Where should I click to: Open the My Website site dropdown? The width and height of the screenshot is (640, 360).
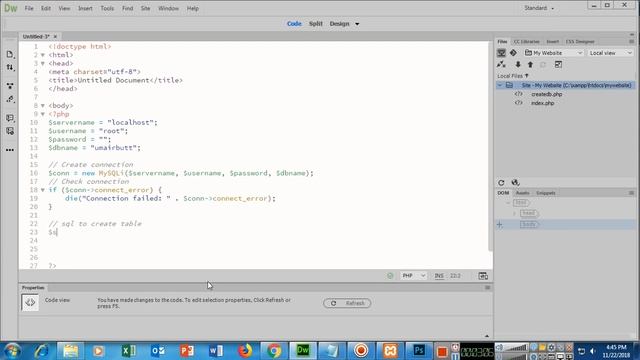coord(553,53)
